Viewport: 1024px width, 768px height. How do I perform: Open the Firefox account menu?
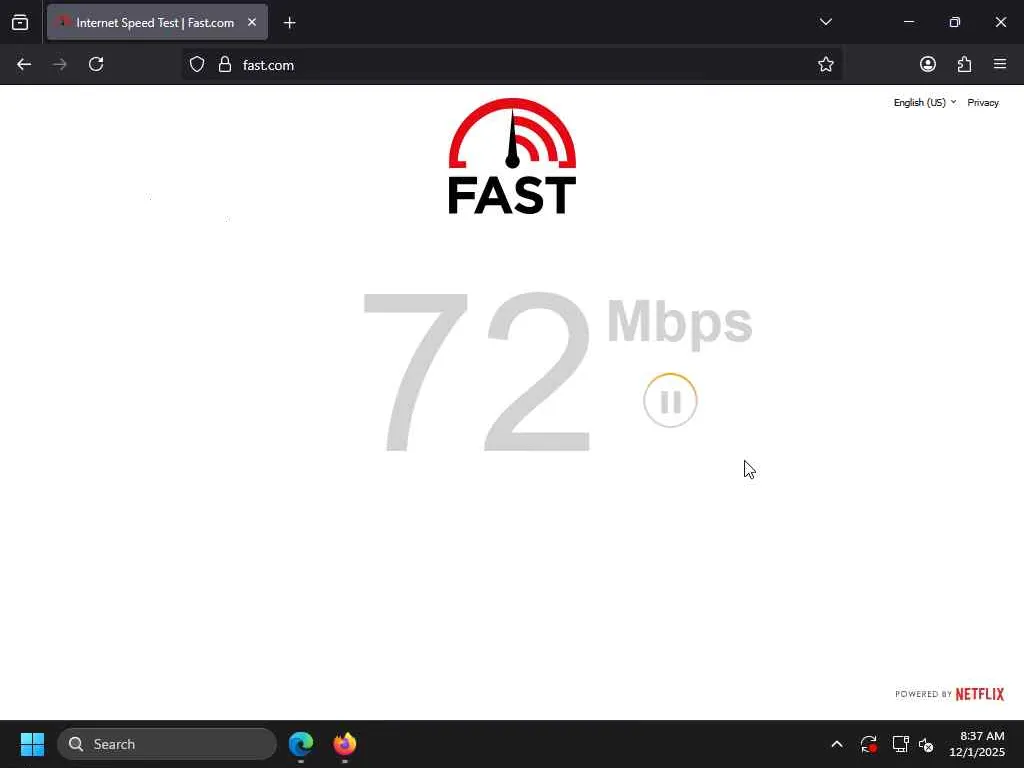click(x=927, y=64)
